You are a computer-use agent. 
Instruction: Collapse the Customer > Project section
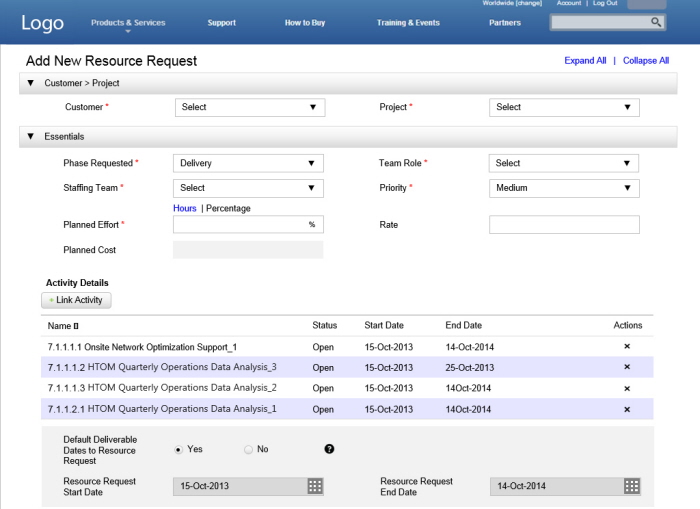pos(30,83)
